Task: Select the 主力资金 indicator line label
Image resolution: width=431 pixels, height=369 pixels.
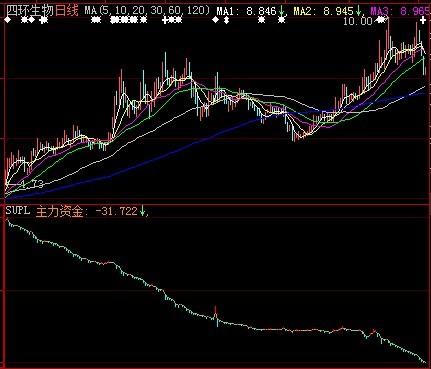Action: coord(59,211)
